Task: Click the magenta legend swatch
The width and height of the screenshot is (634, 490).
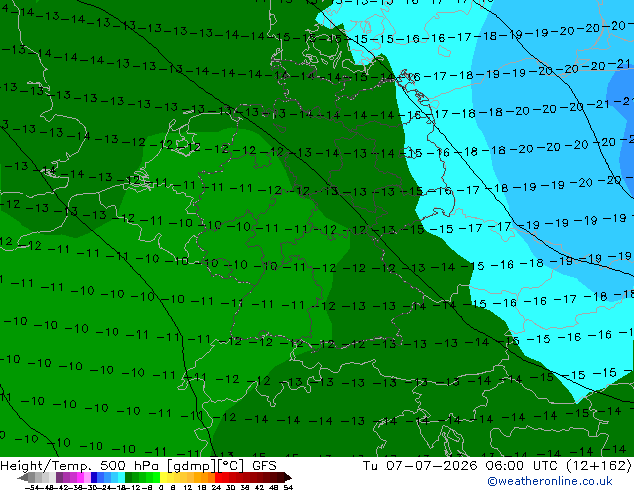Action: click(80, 477)
